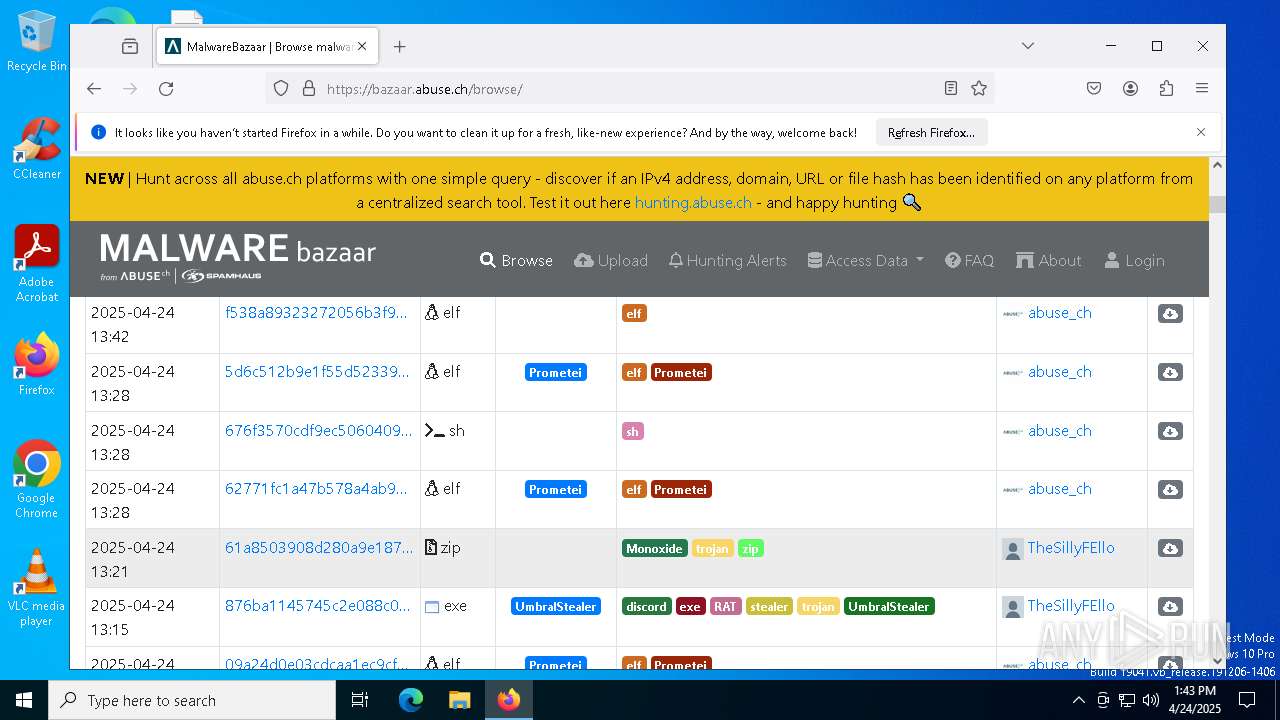Open Recycle Bin desktop icon
Screen dimensions: 1280x720
coord(37,40)
